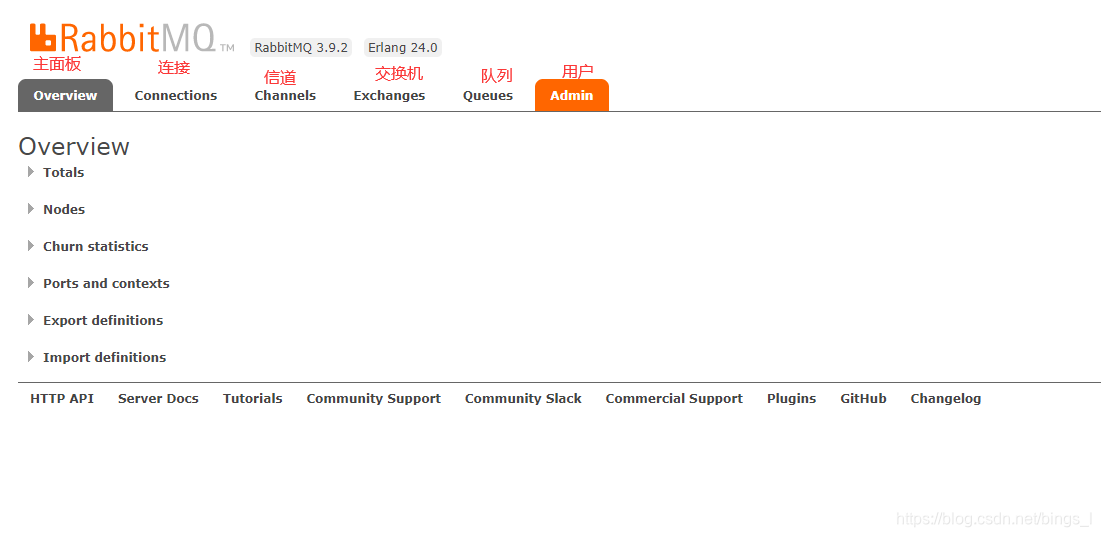Switch to the Overview tab

click(65, 95)
